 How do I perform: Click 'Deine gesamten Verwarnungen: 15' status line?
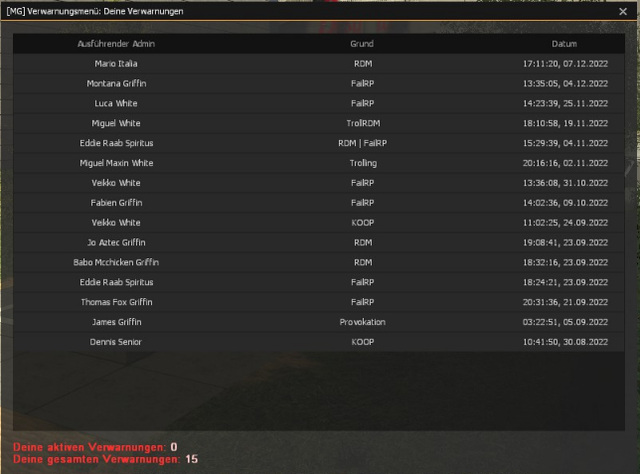tap(105, 459)
